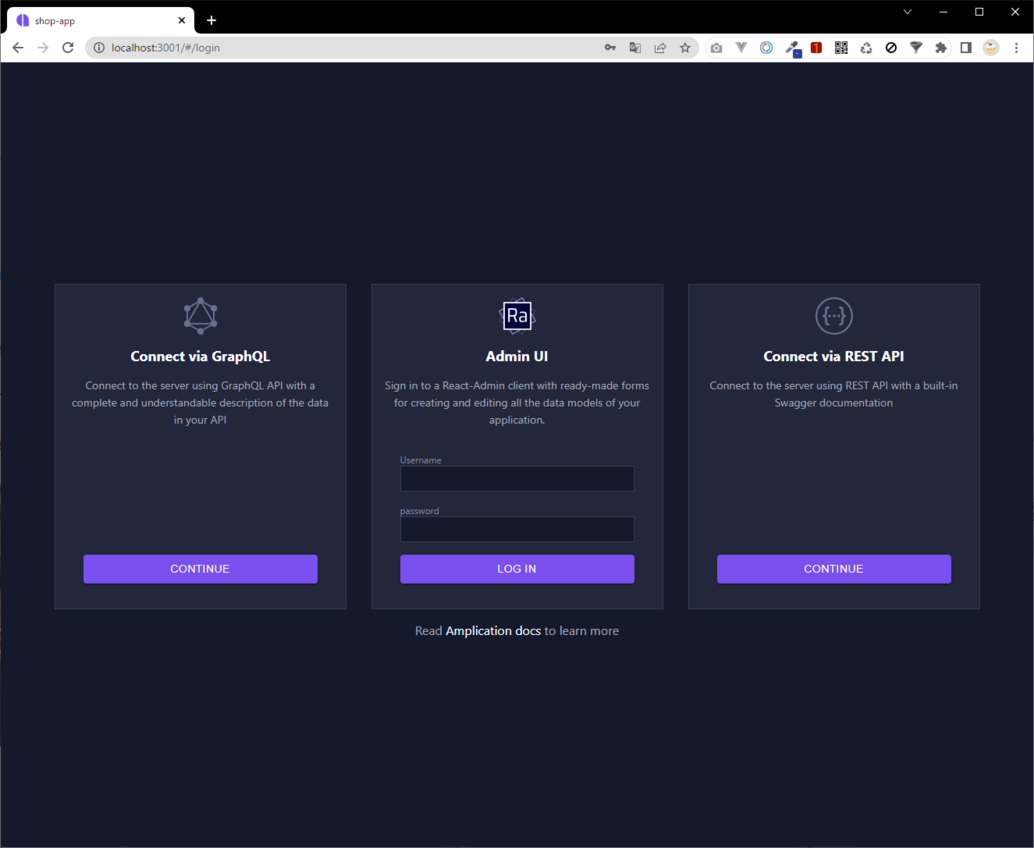1034x848 pixels.
Task: Open the Extensions puzzle menu
Action: [x=941, y=47]
